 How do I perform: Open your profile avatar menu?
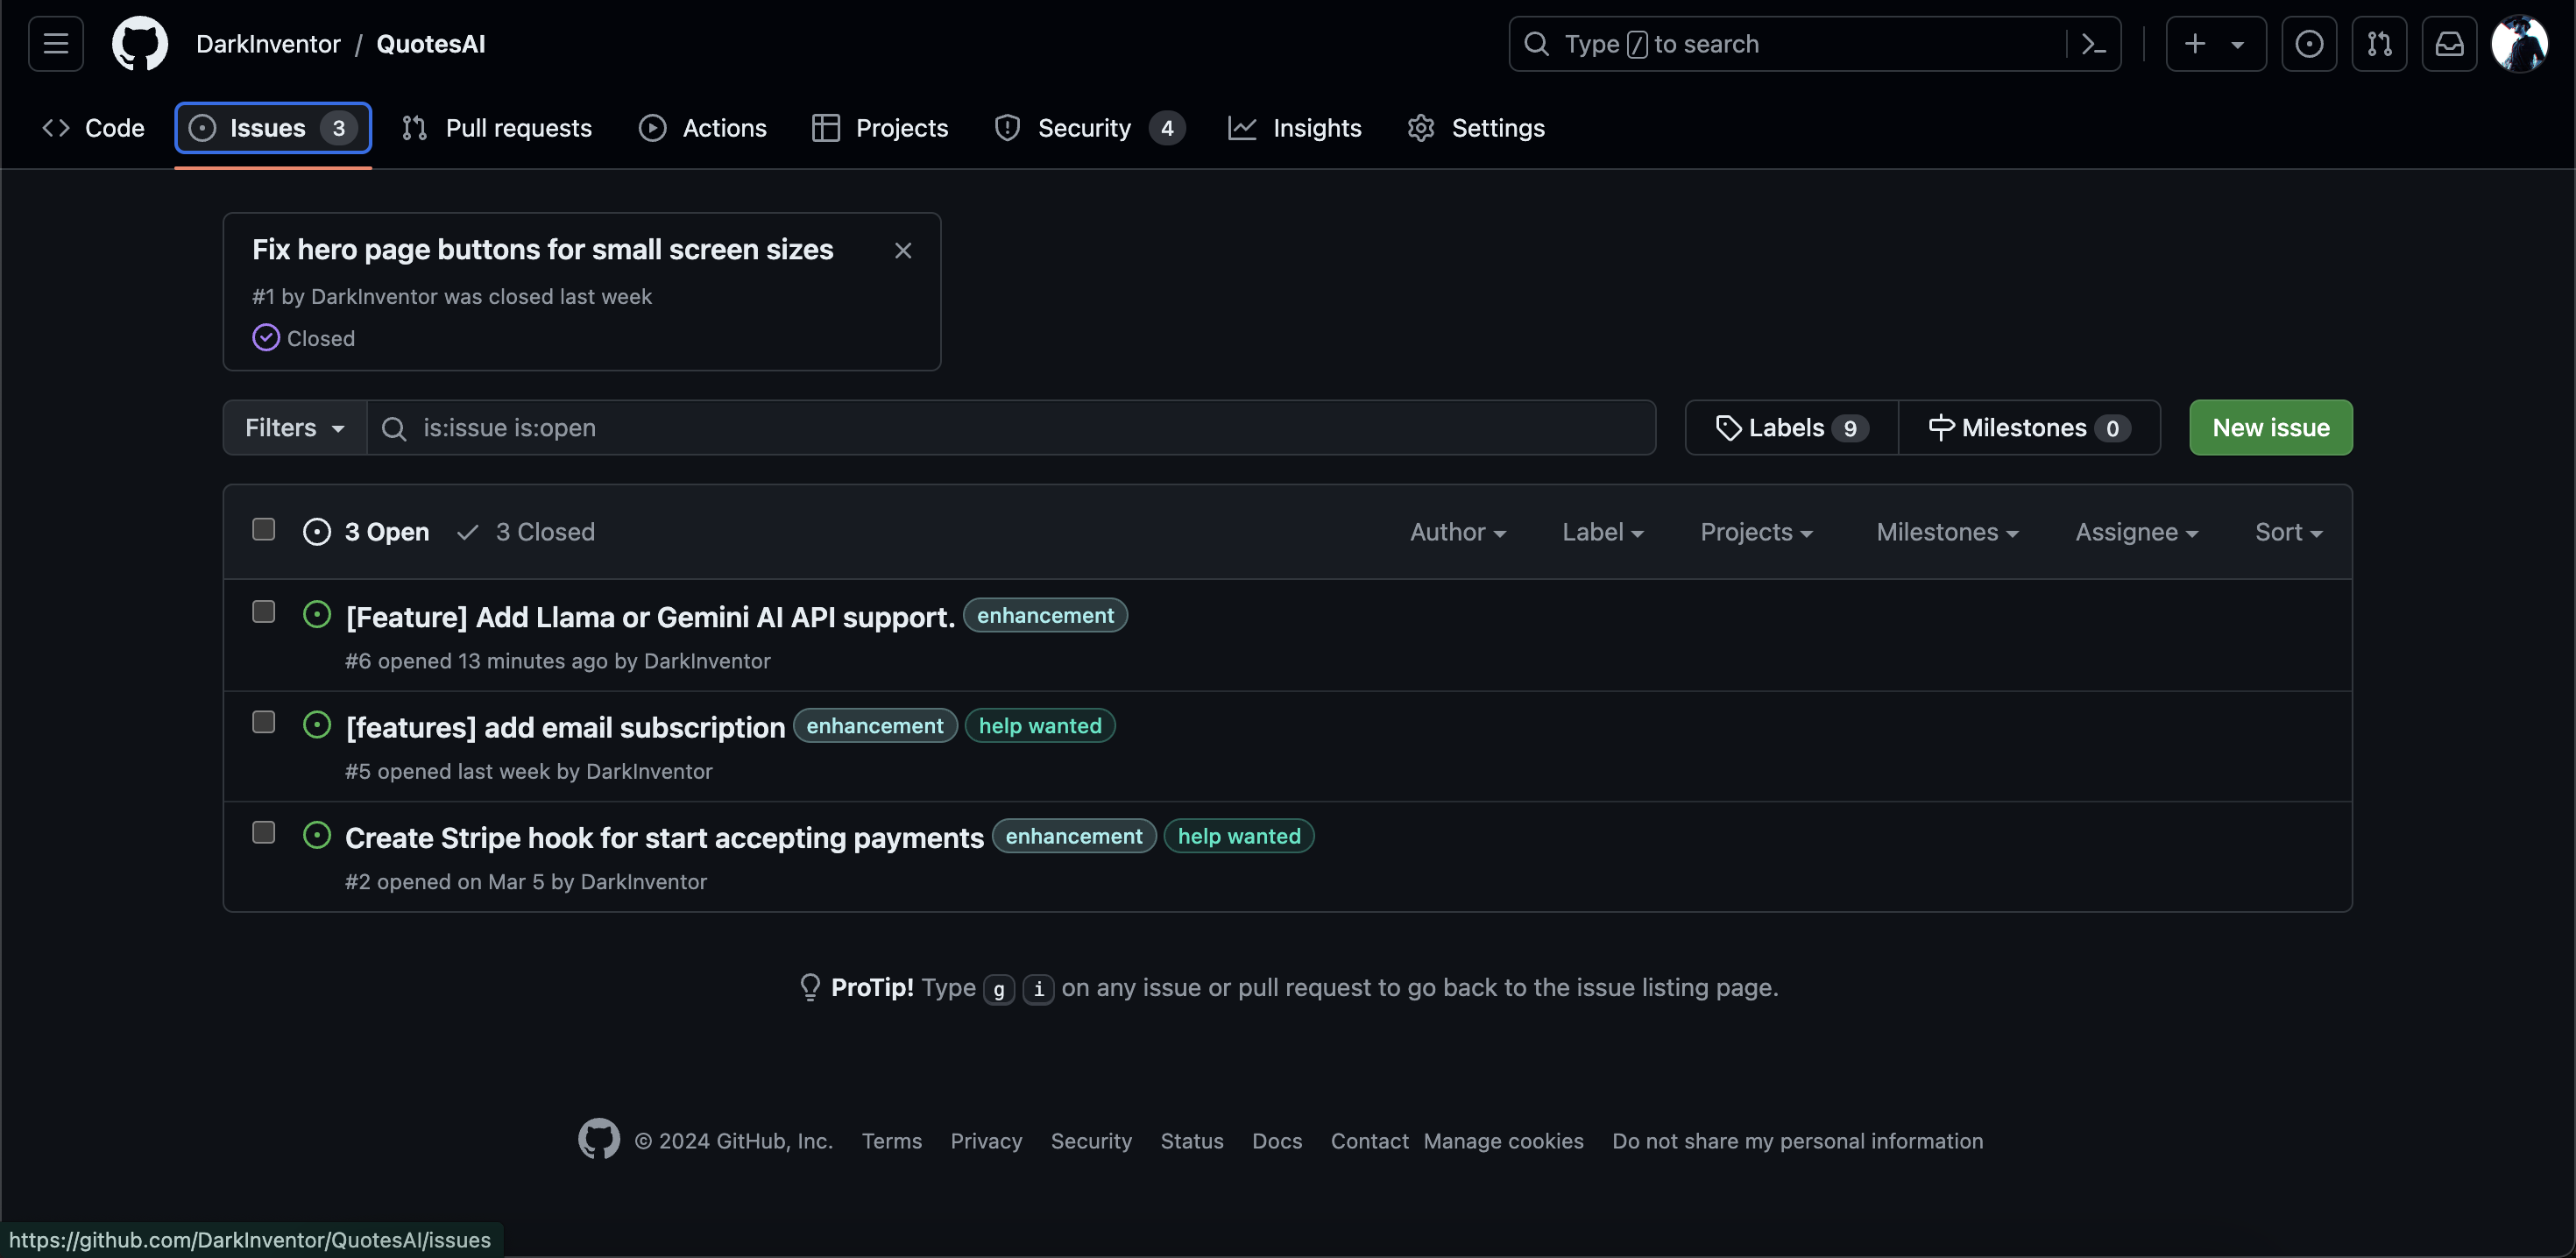(x=2521, y=43)
